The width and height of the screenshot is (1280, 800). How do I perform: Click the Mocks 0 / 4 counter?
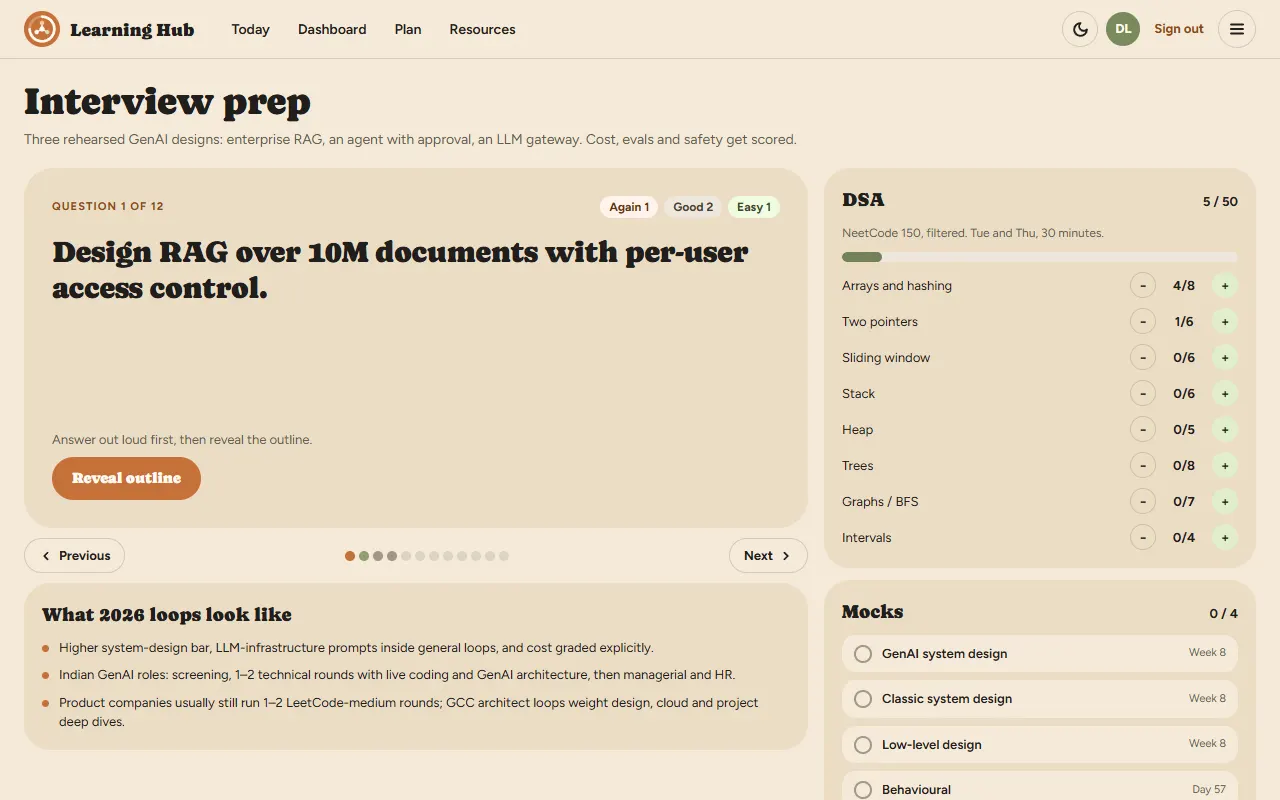1223,613
